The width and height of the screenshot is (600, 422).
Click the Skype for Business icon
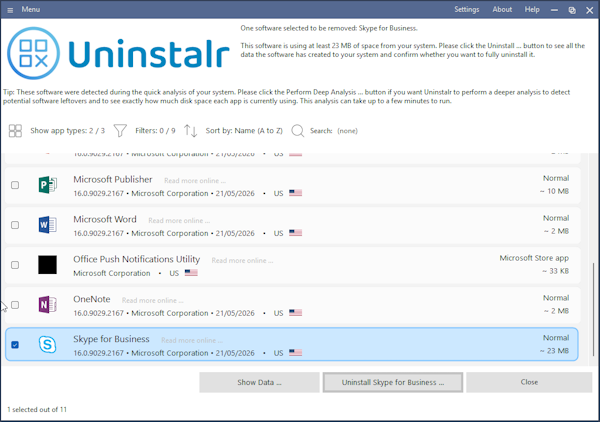48,345
